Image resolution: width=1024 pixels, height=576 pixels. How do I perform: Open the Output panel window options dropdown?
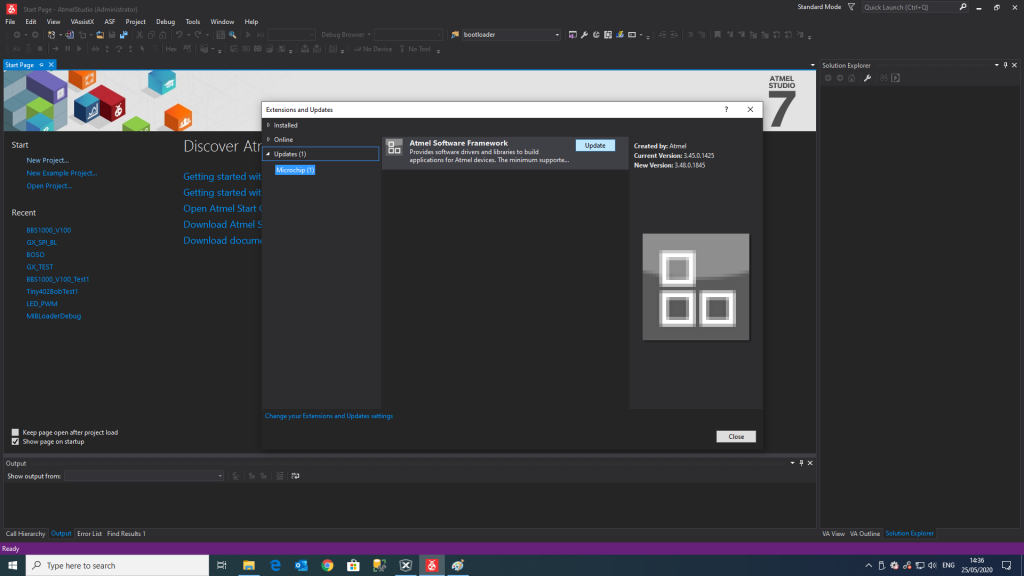pyautogui.click(x=792, y=463)
